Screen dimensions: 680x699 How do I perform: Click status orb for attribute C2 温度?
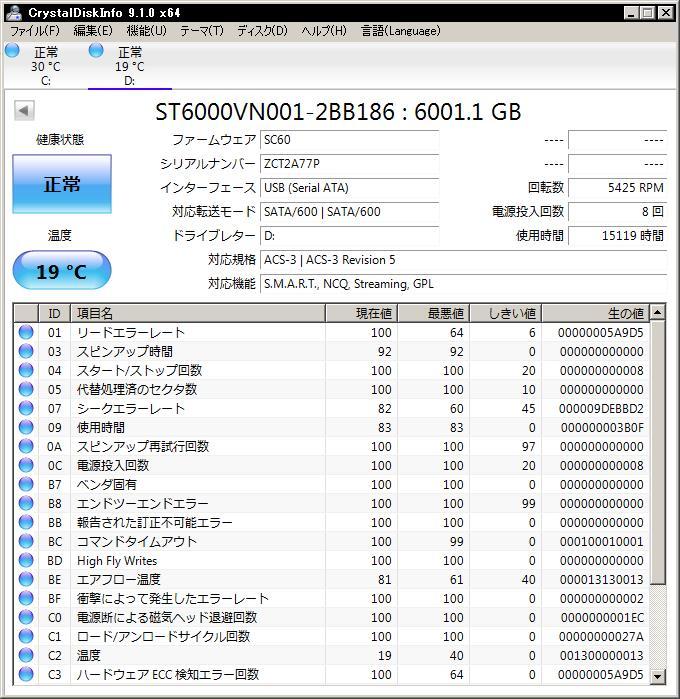[x=26, y=655]
